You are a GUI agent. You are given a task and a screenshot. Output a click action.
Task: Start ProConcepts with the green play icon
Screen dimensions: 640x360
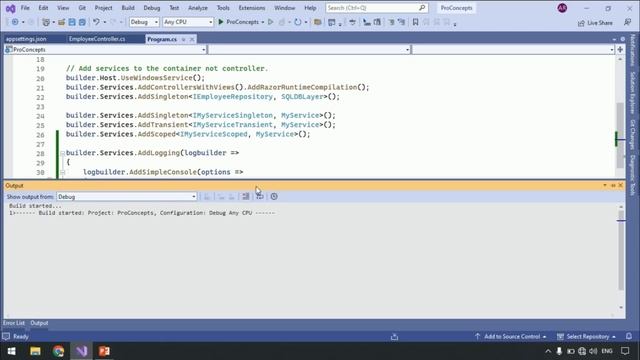[x=221, y=22]
